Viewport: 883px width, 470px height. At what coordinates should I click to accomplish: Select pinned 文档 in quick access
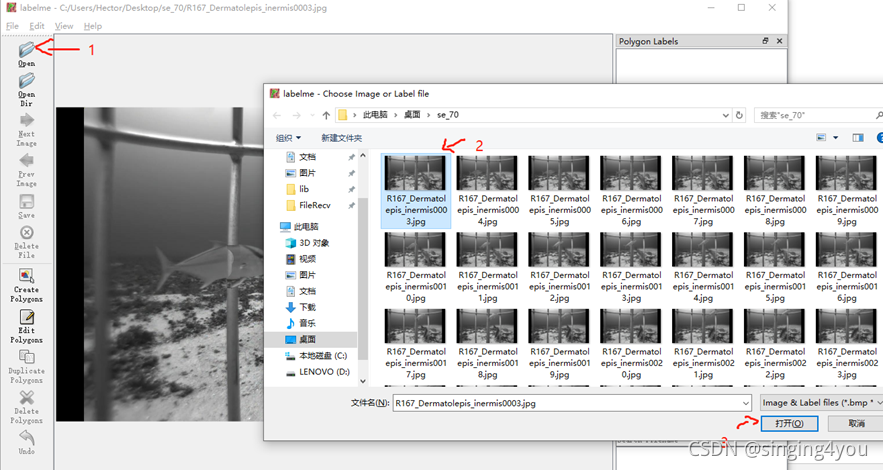[307, 157]
